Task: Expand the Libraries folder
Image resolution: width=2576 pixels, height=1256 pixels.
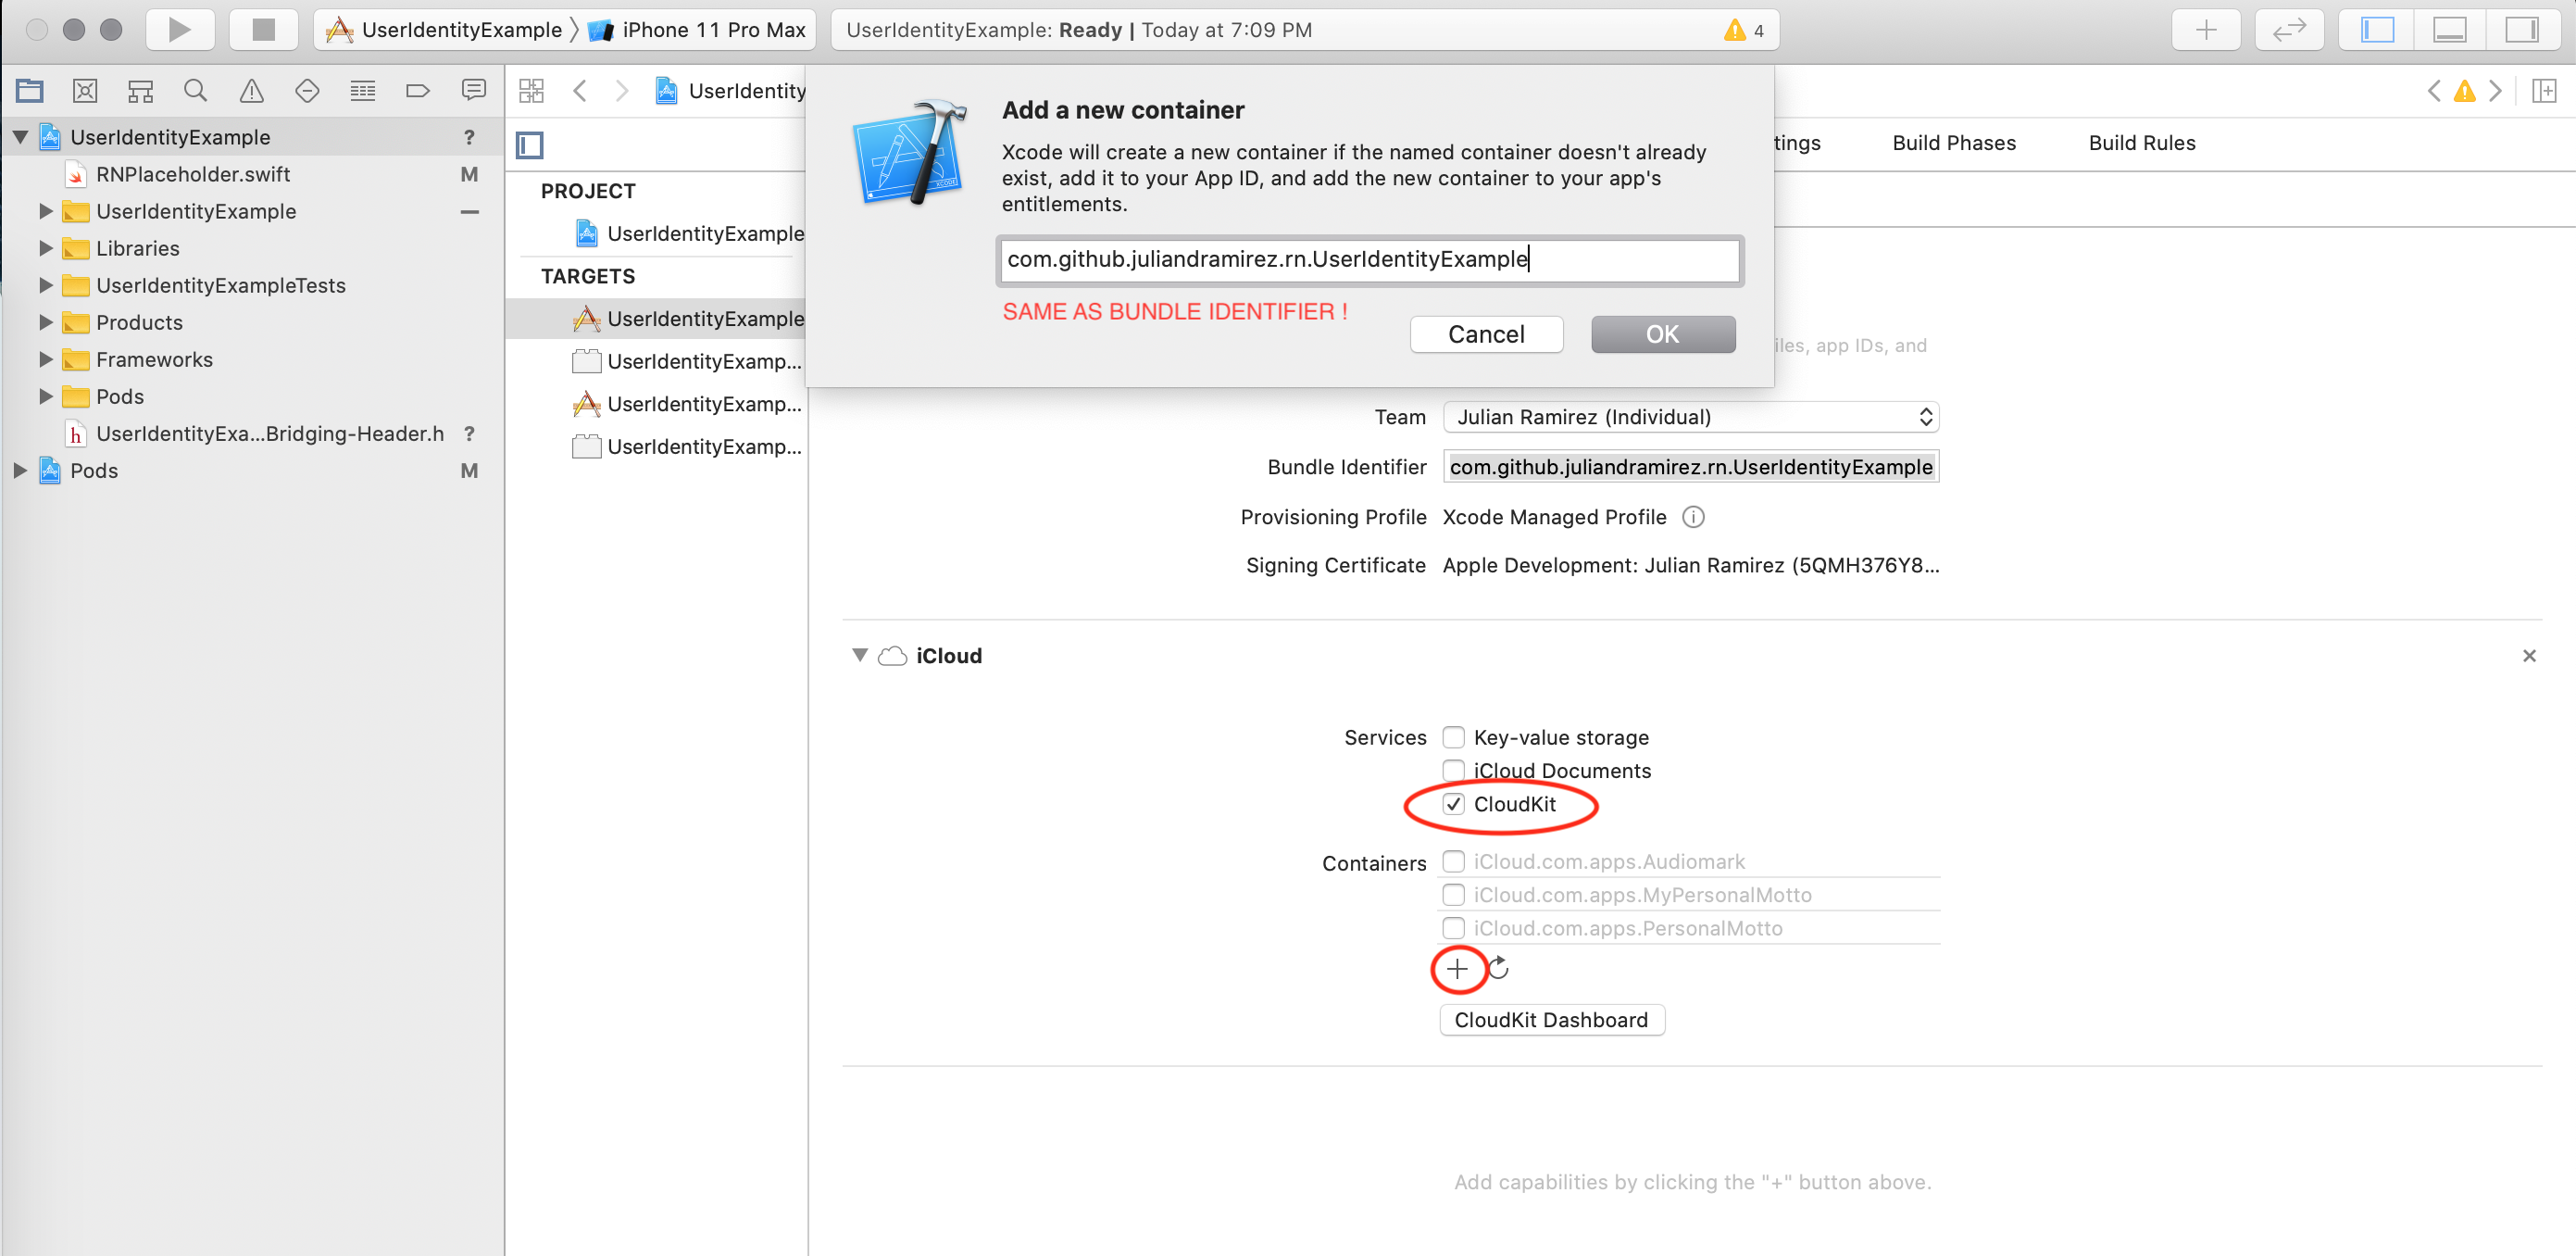Action: 45,248
